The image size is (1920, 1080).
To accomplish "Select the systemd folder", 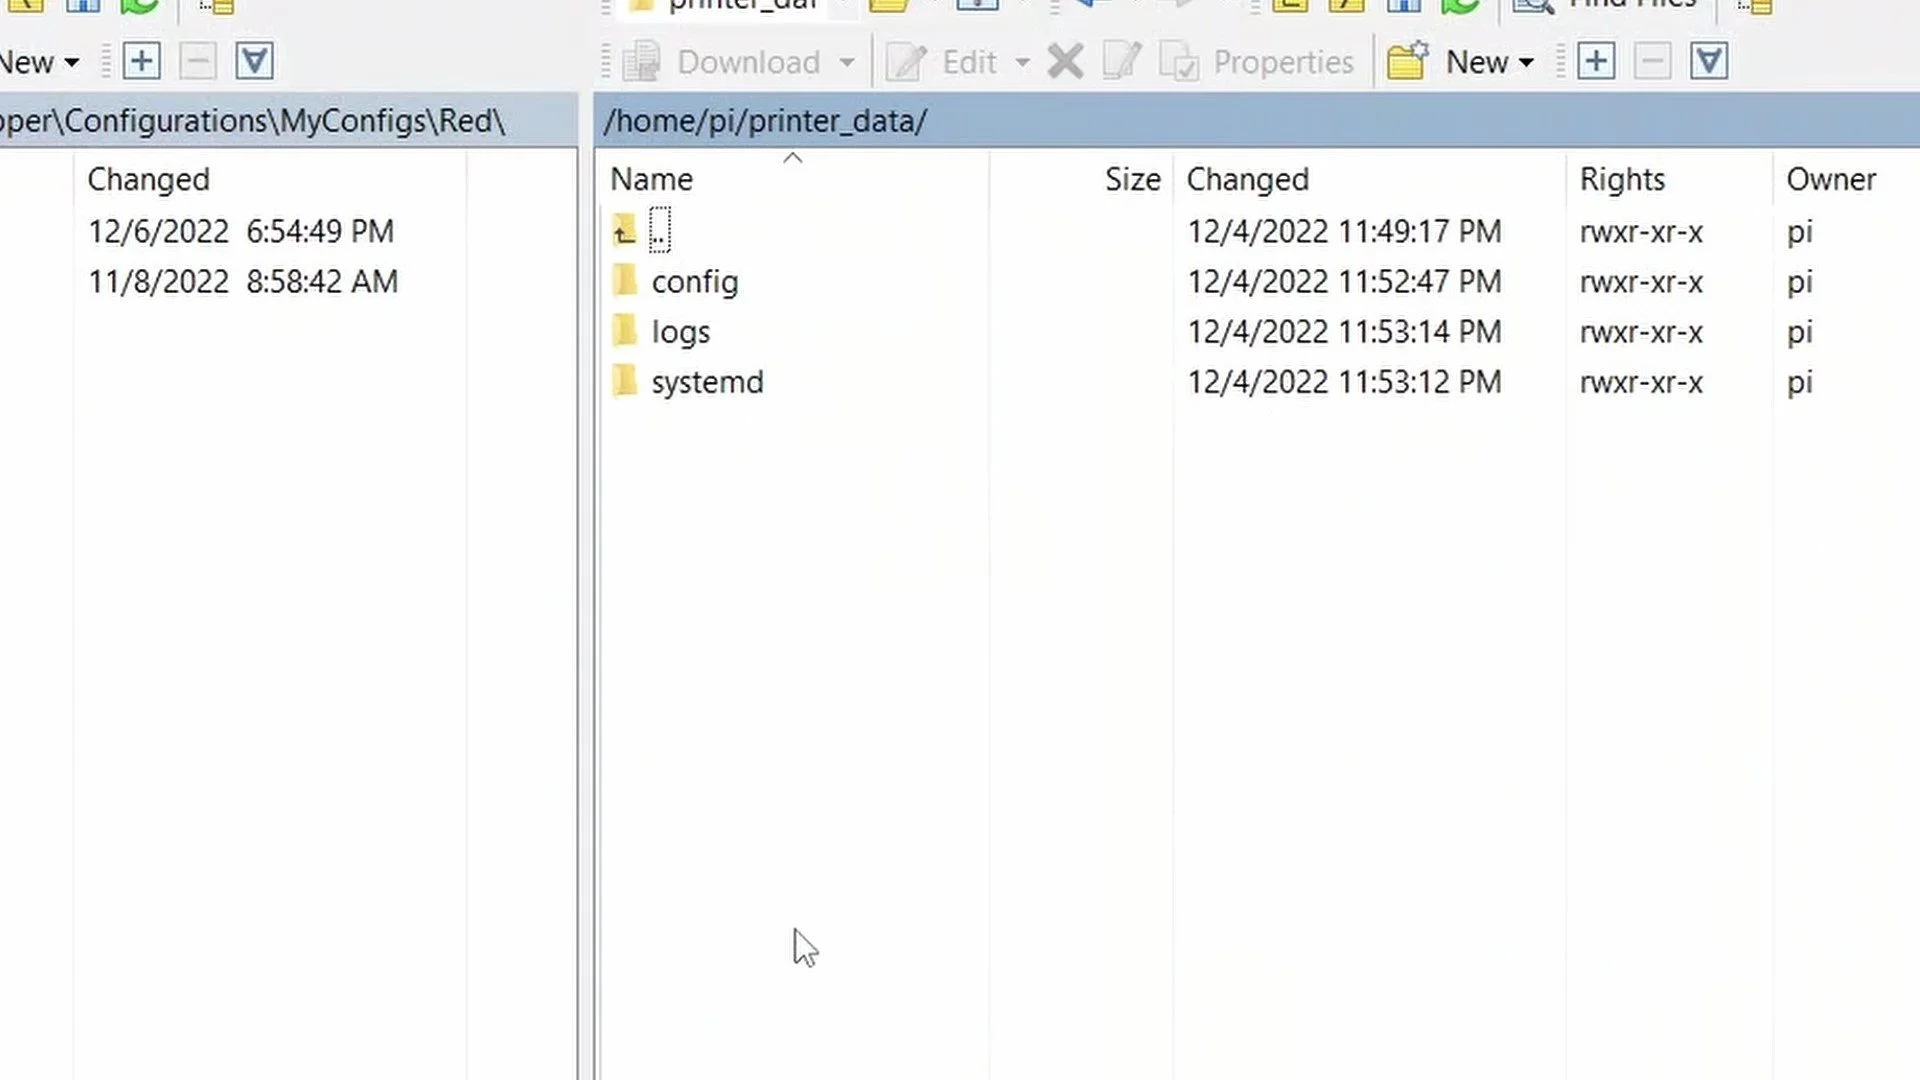I will 706,382.
